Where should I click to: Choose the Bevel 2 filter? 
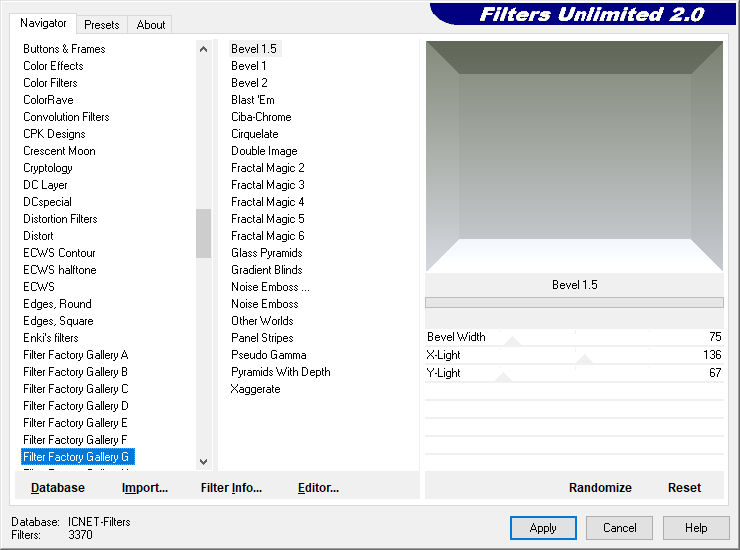(249, 83)
